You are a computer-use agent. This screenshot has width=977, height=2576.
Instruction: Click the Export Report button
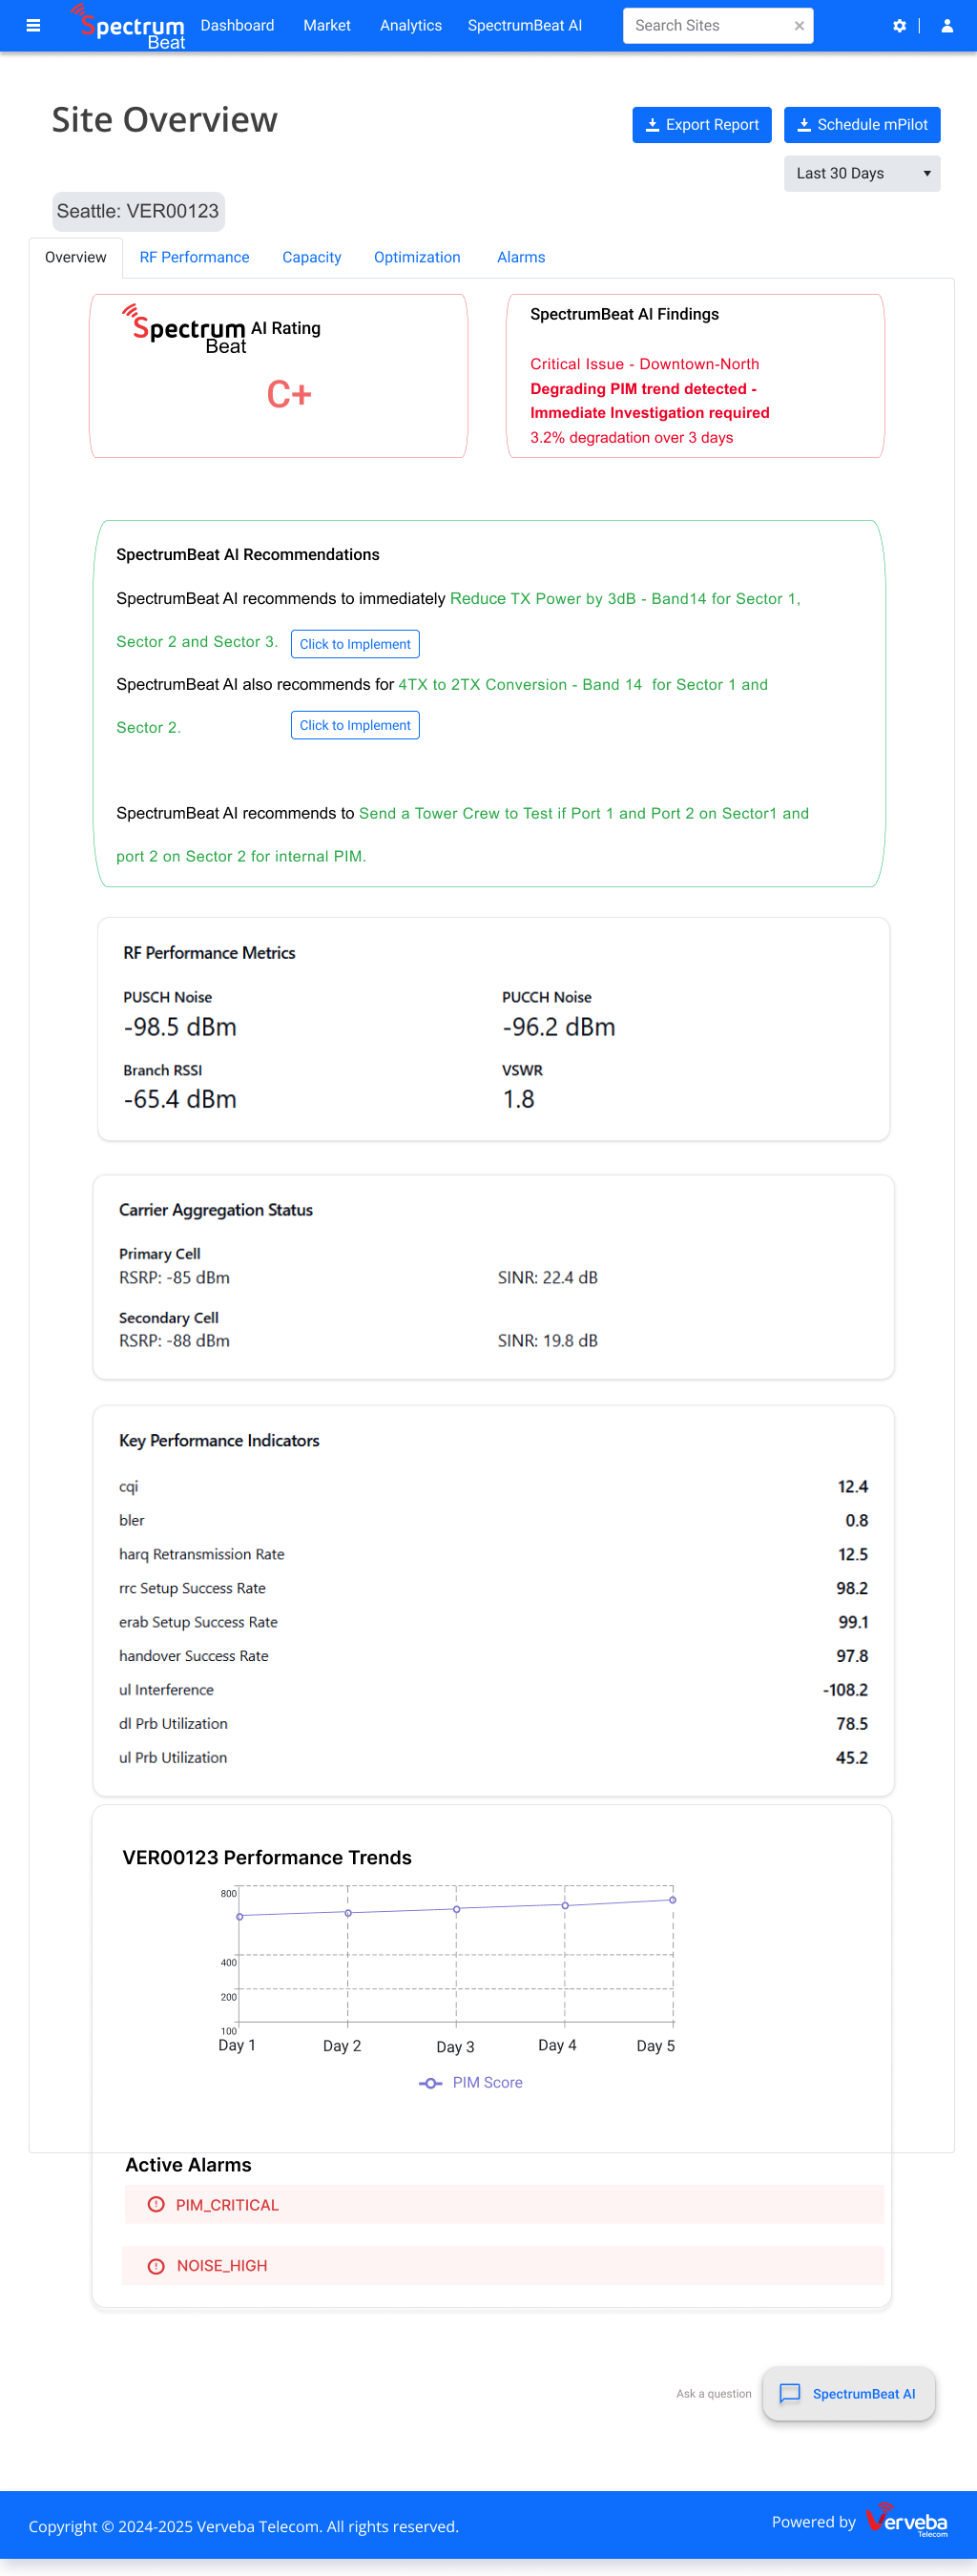click(x=701, y=125)
